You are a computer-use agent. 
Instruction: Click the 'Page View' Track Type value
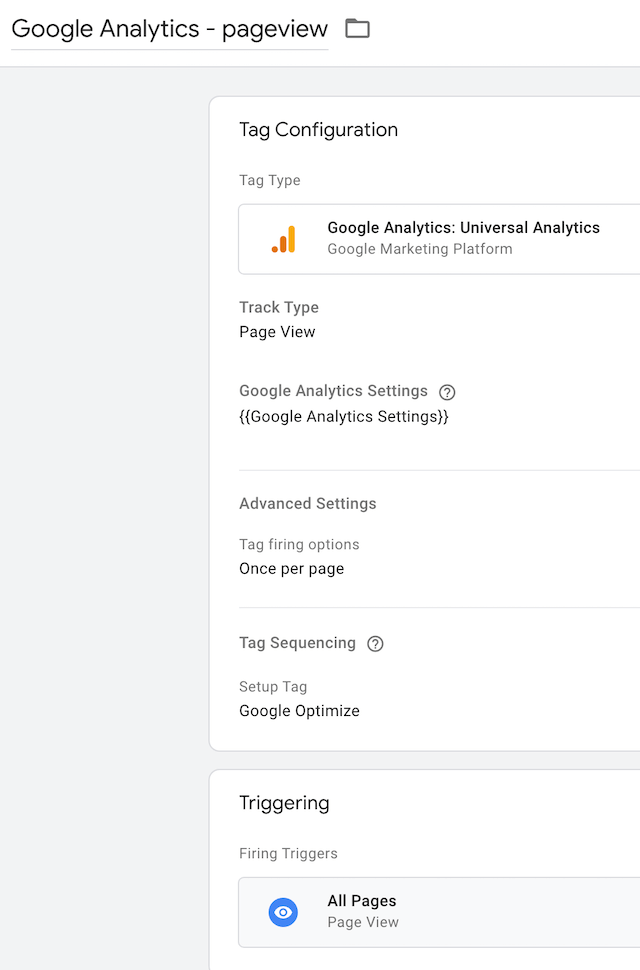tap(277, 332)
